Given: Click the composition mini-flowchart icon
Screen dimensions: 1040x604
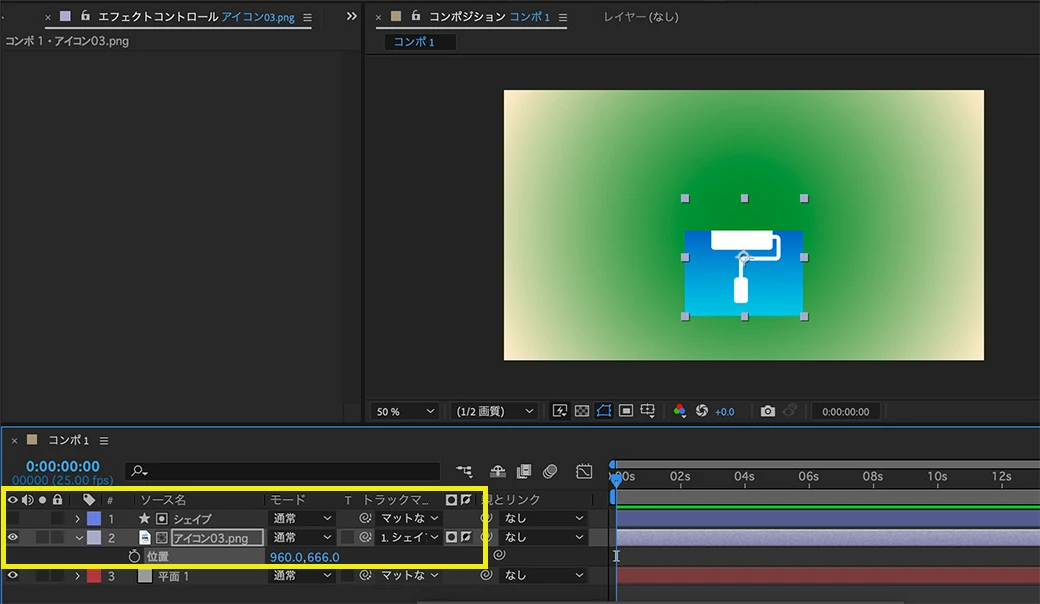Looking at the screenshot, I should click(x=464, y=471).
